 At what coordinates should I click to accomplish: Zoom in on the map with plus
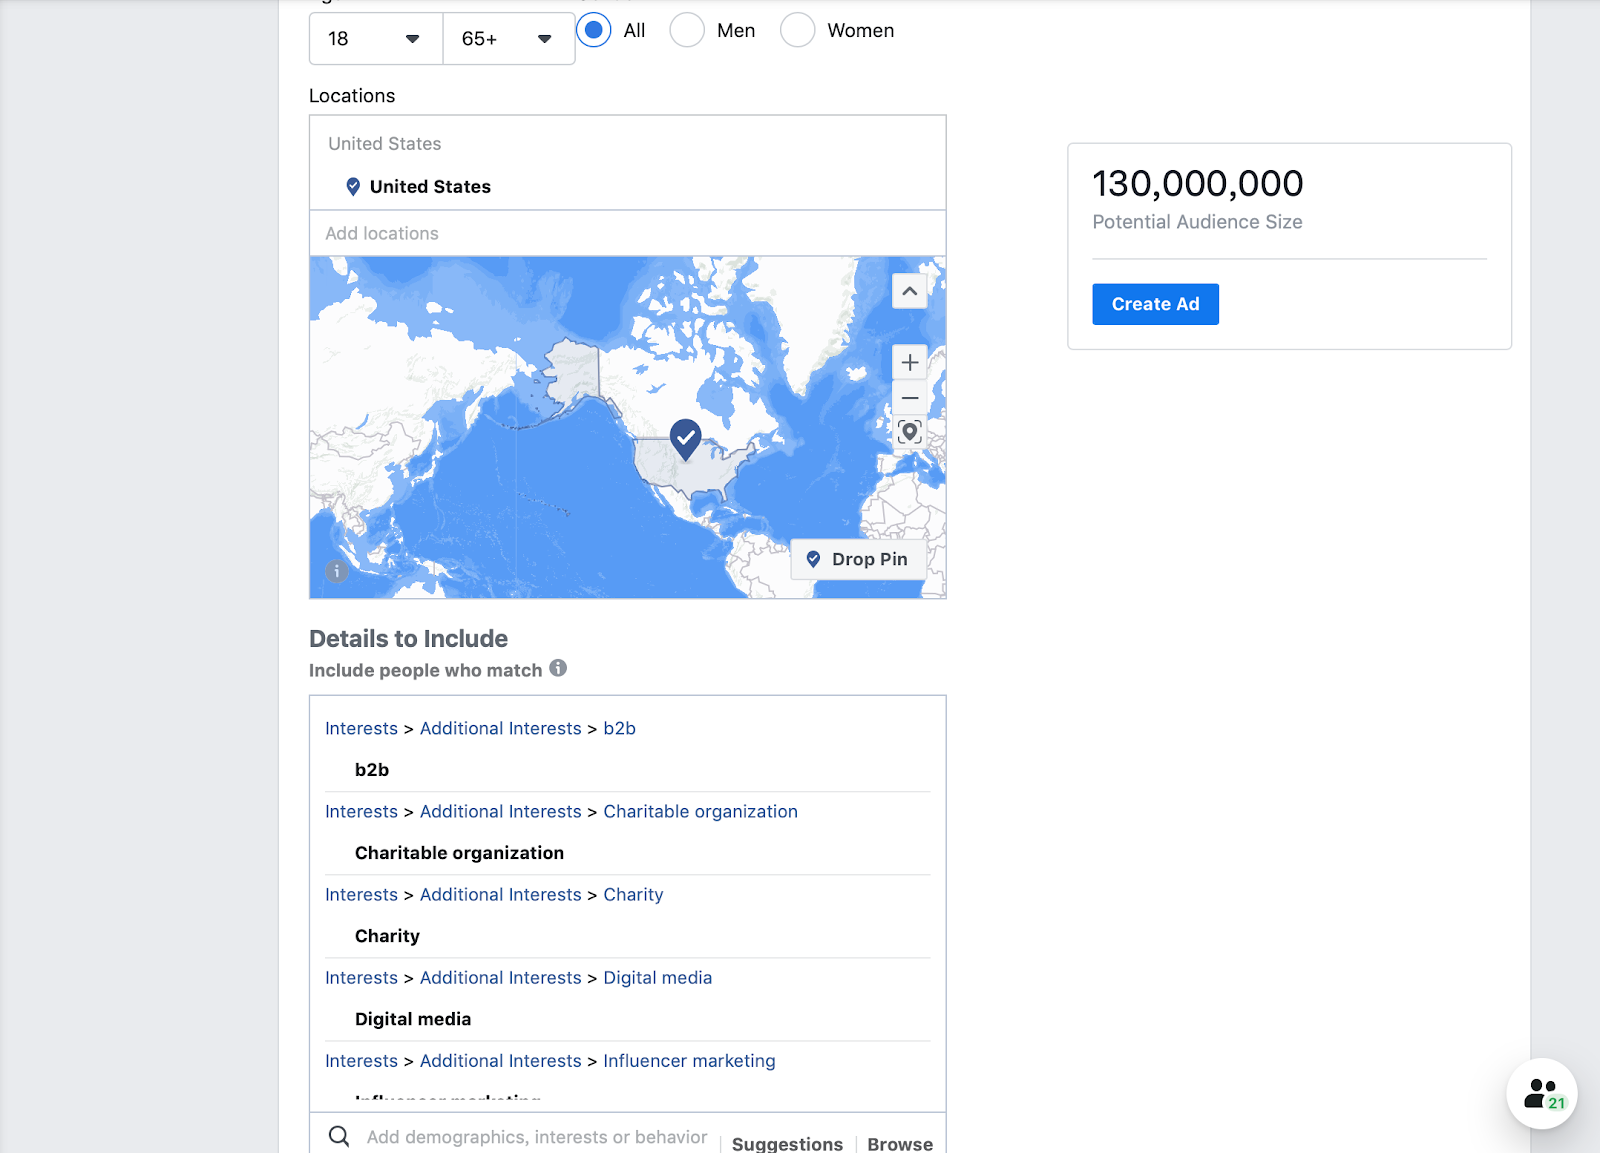pos(909,362)
